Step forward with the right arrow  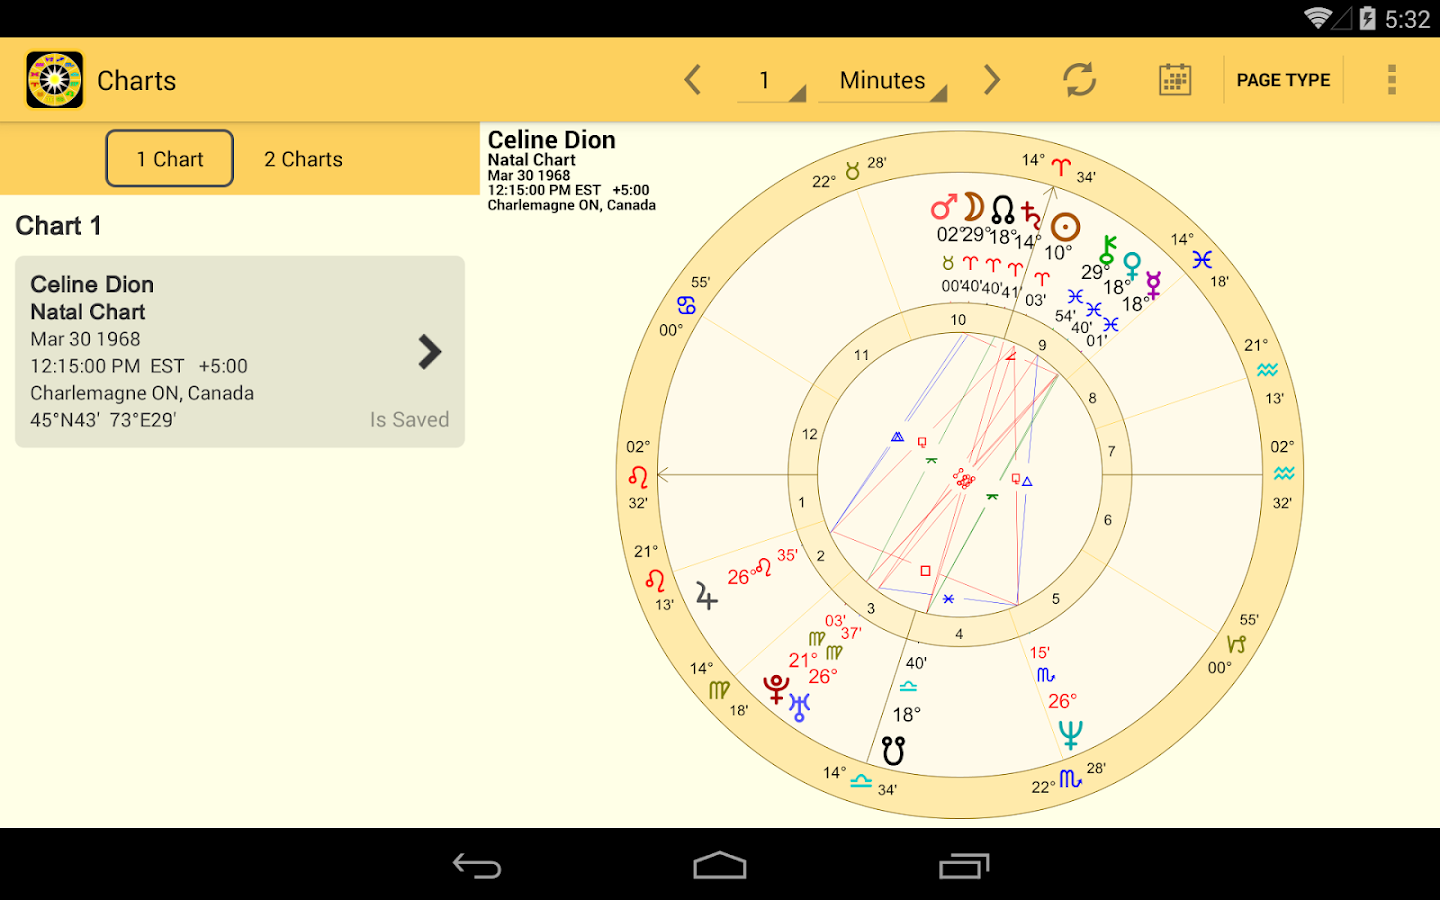pyautogui.click(x=991, y=80)
